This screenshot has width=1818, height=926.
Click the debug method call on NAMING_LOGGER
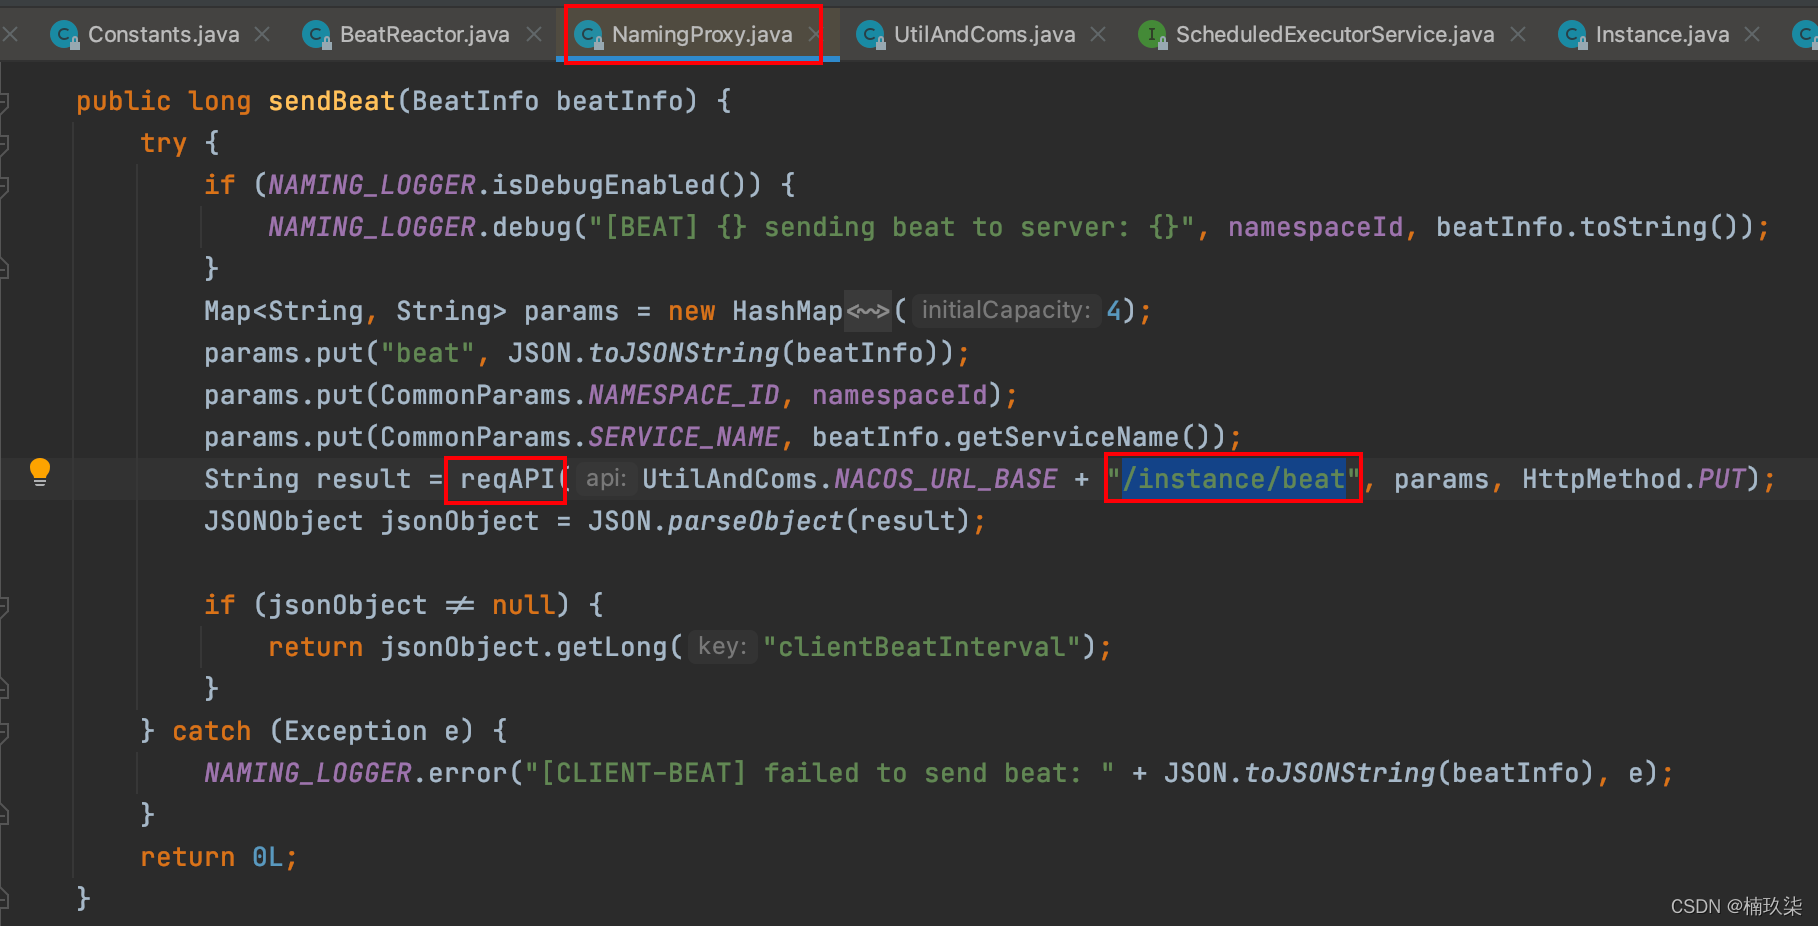click(x=531, y=227)
